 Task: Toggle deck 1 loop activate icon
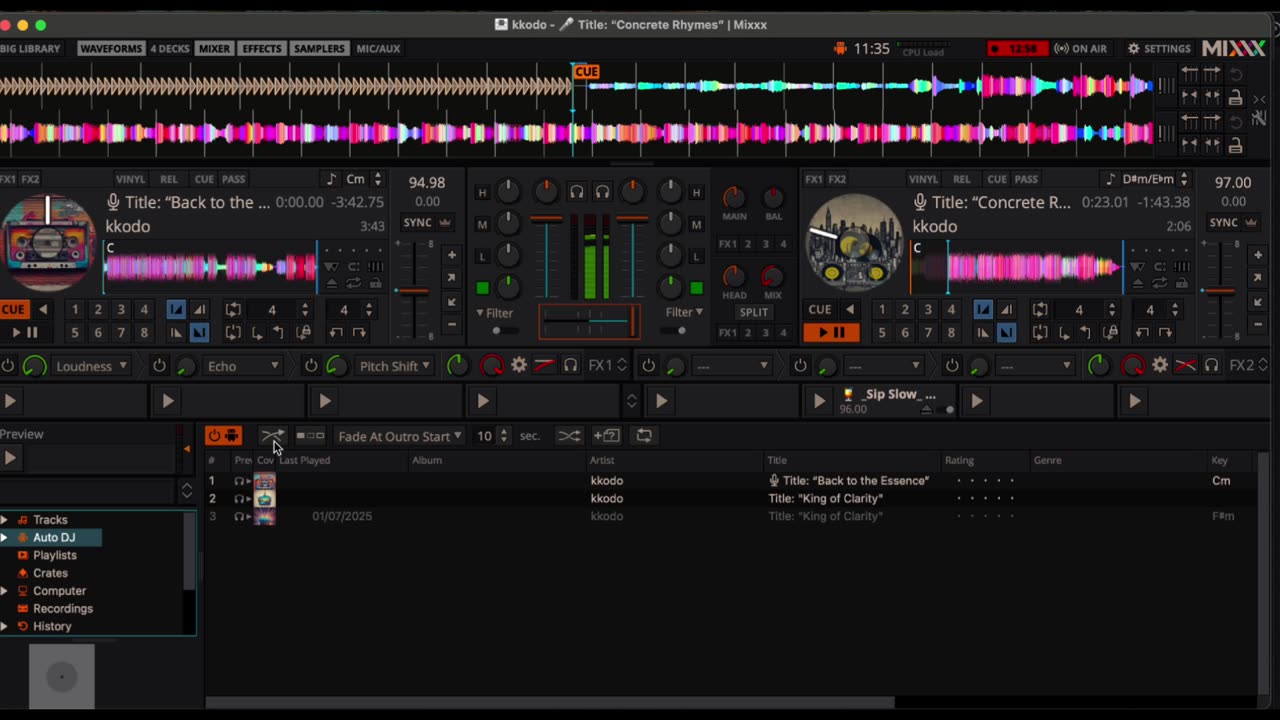[233, 310]
